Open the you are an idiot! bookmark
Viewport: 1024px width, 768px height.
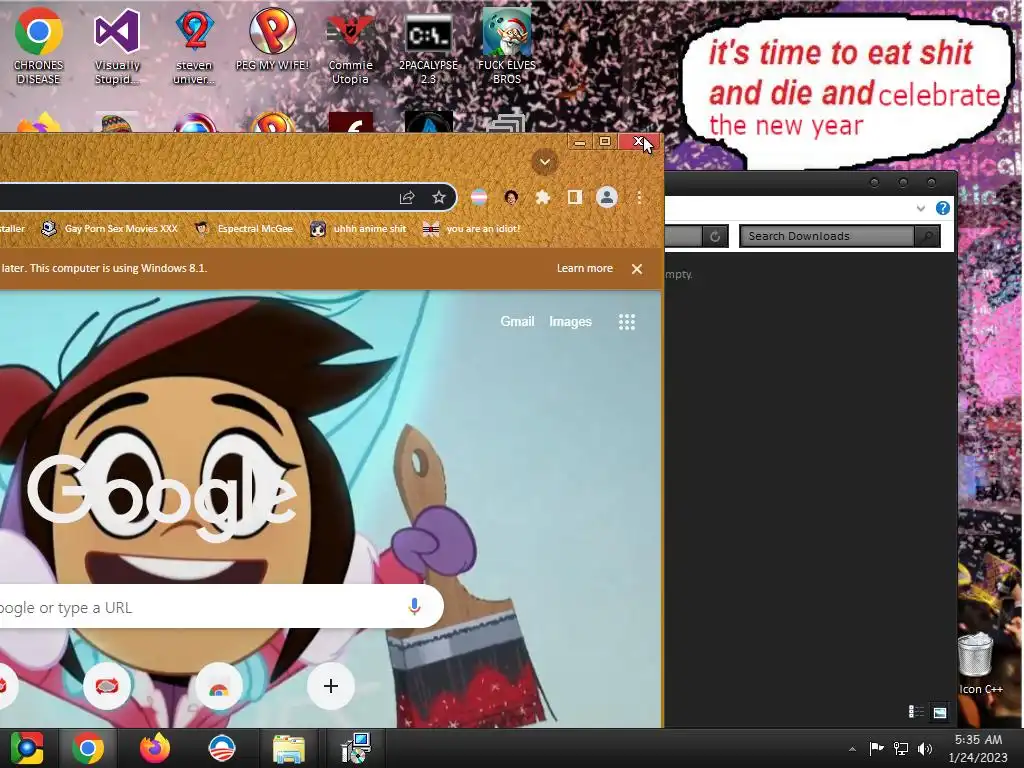pyautogui.click(x=472, y=229)
